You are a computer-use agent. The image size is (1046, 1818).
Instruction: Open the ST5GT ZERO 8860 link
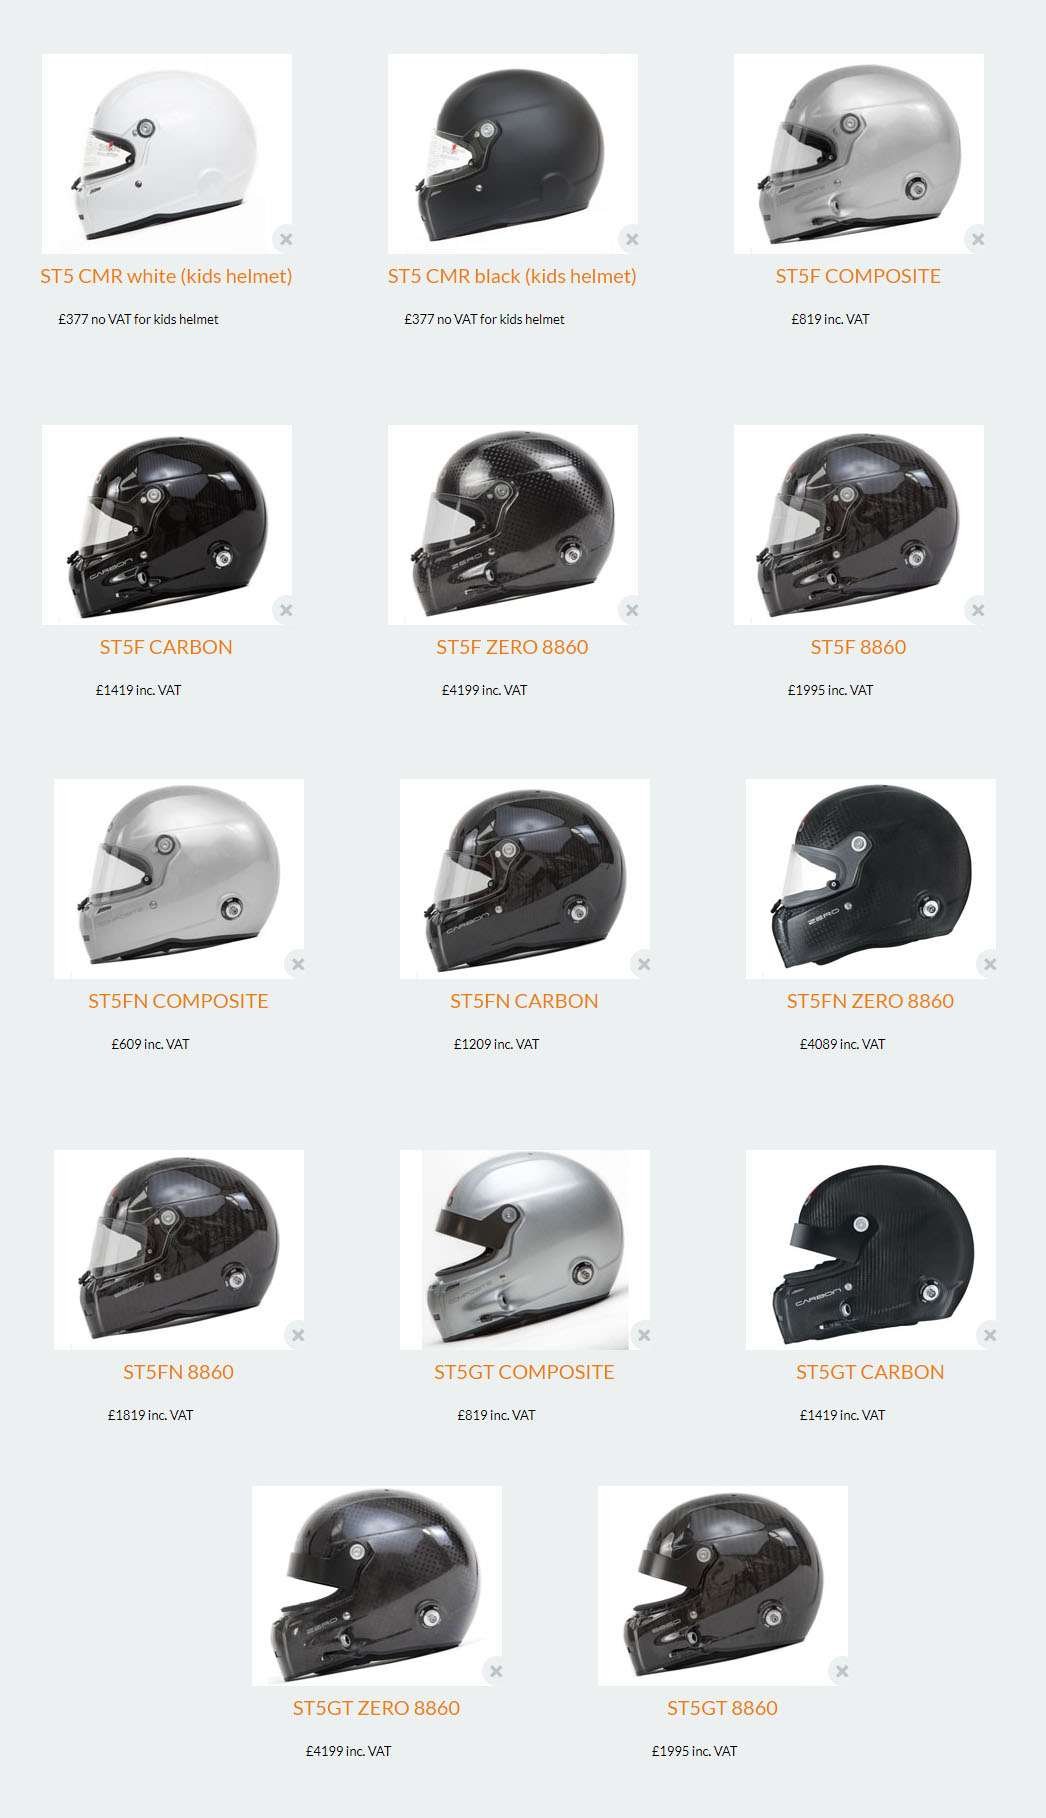point(376,1708)
